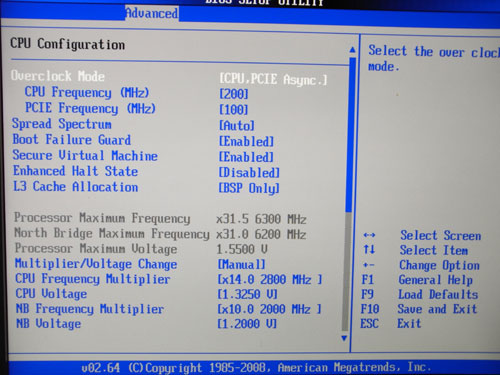Click Load Defaults next to F9
The image size is (500, 375).
point(438,294)
